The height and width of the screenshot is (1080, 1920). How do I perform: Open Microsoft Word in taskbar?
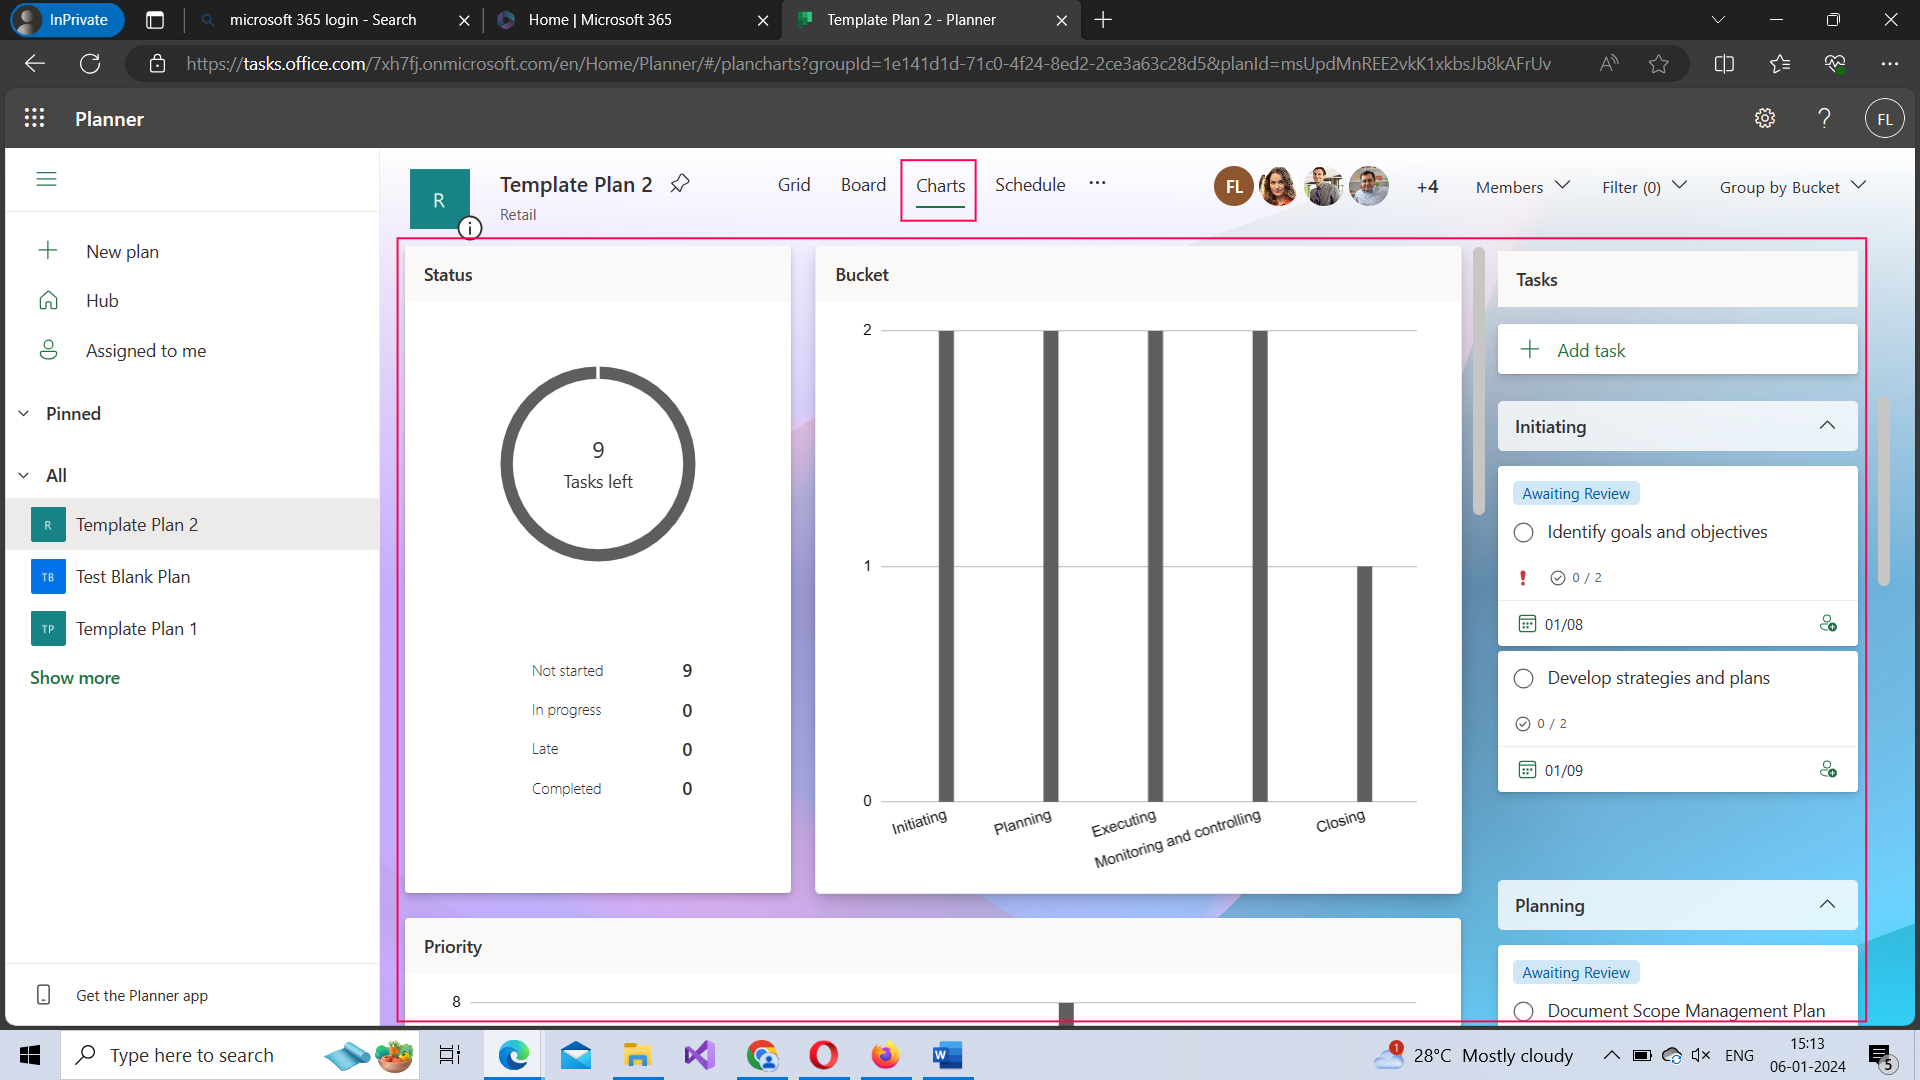(947, 1055)
